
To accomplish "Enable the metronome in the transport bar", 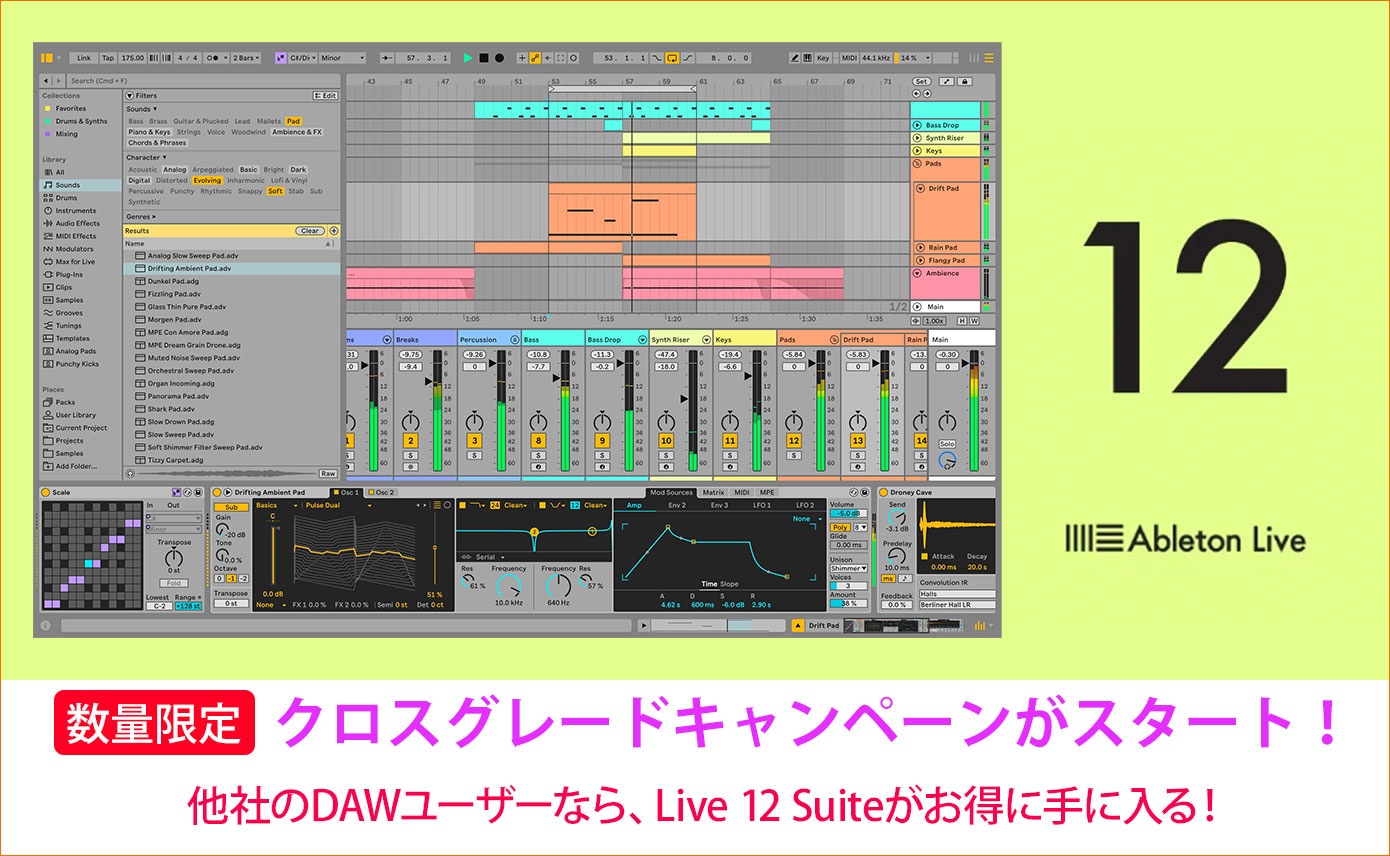I will [211, 58].
